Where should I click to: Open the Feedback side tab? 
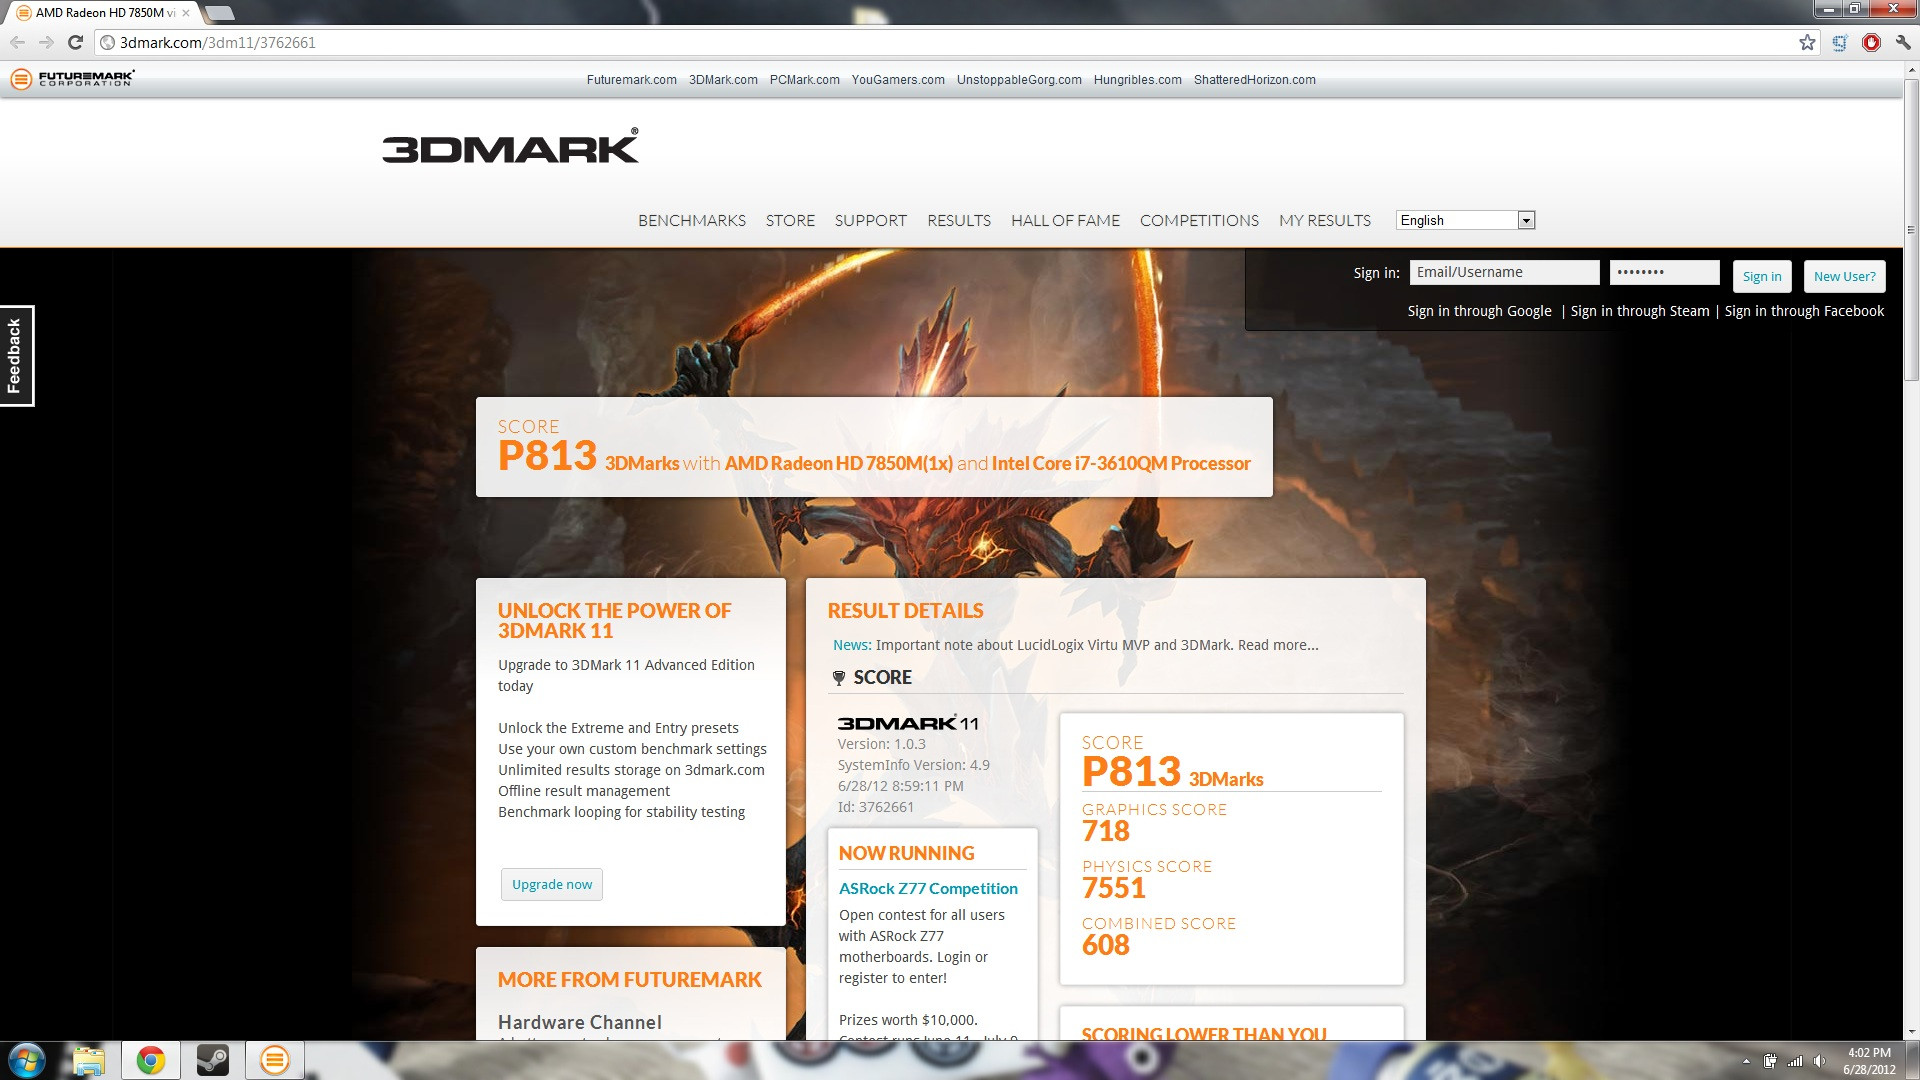(16, 355)
